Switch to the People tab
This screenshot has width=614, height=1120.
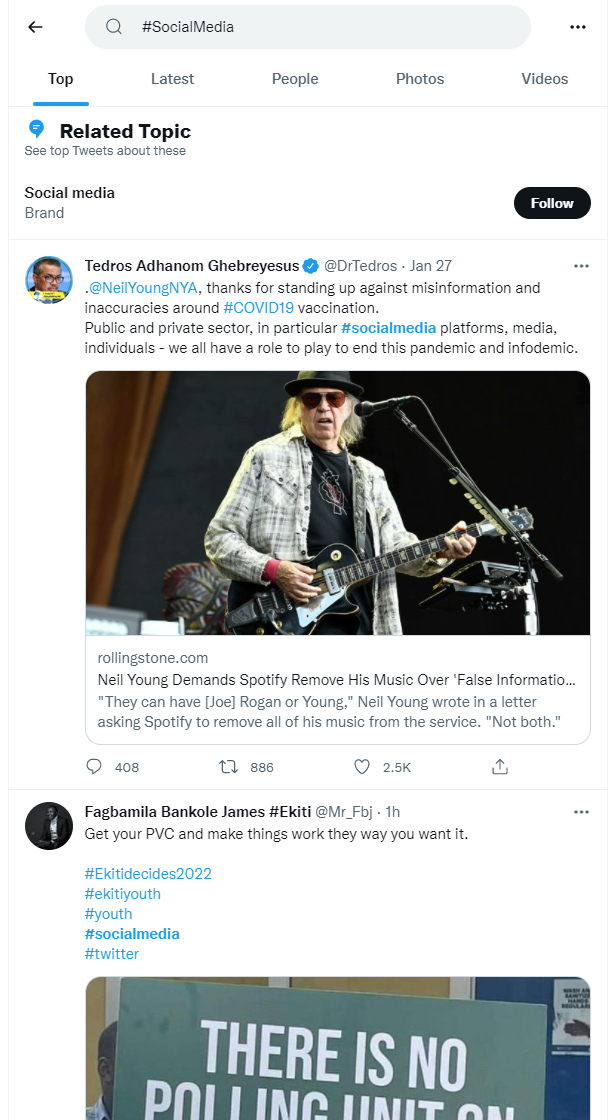pos(295,79)
